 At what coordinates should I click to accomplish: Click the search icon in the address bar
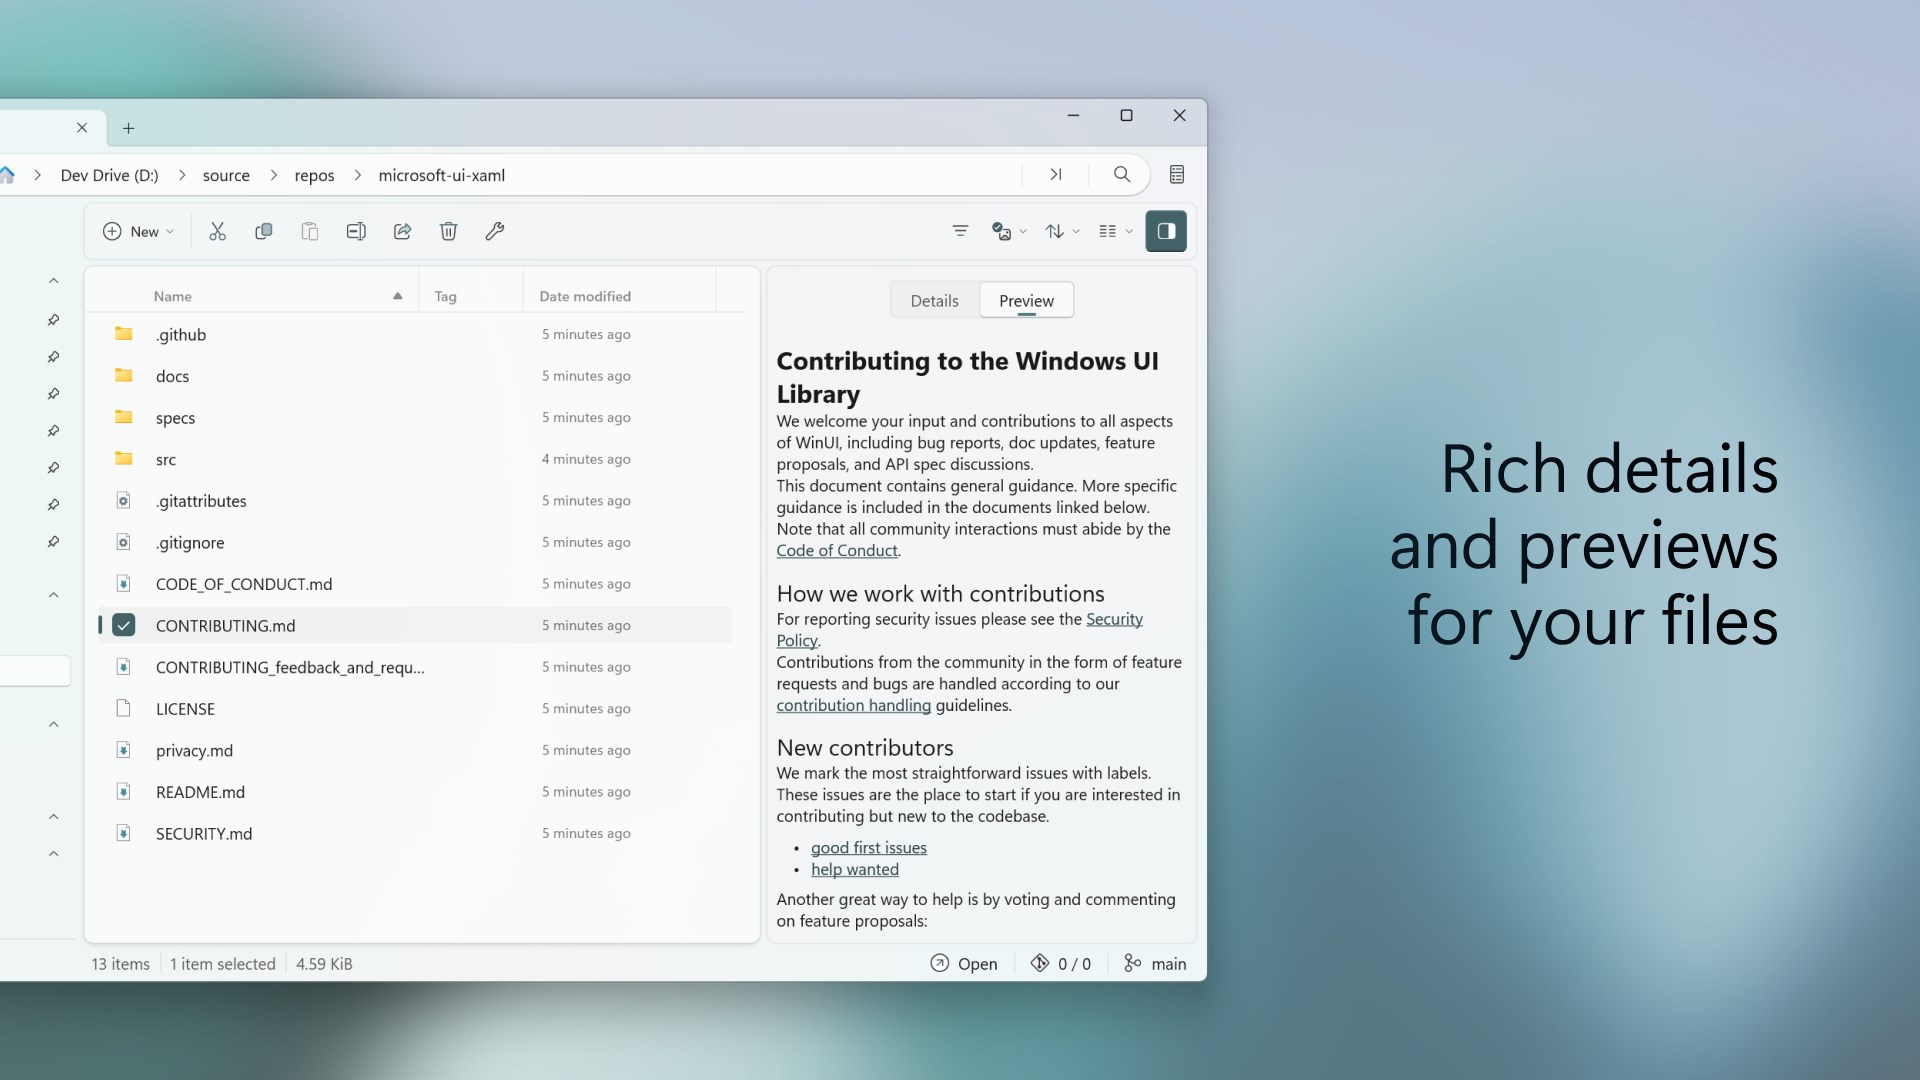[1121, 174]
